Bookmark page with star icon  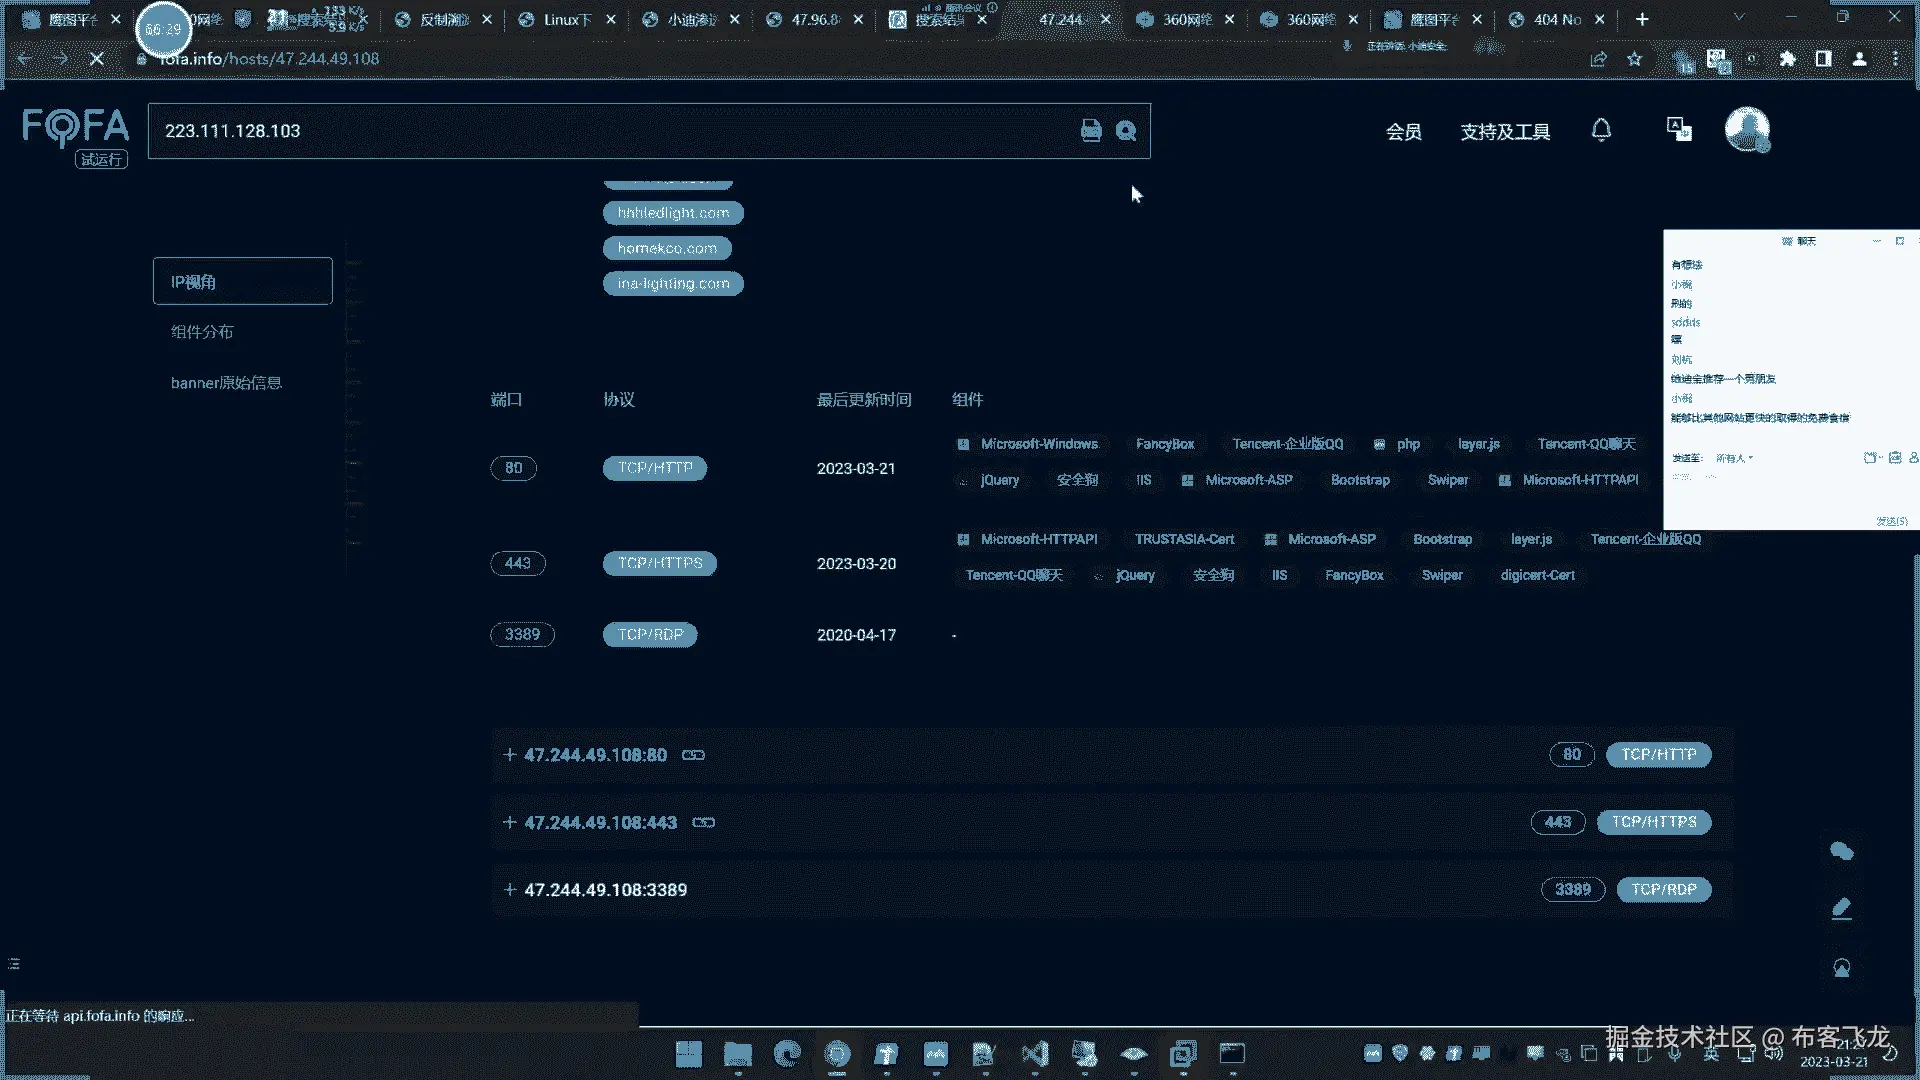(1634, 59)
